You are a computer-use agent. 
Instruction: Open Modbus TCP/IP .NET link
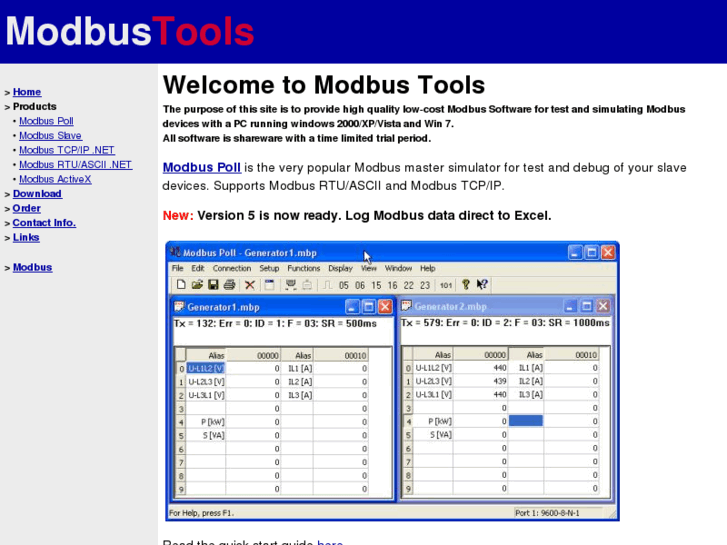(67, 150)
